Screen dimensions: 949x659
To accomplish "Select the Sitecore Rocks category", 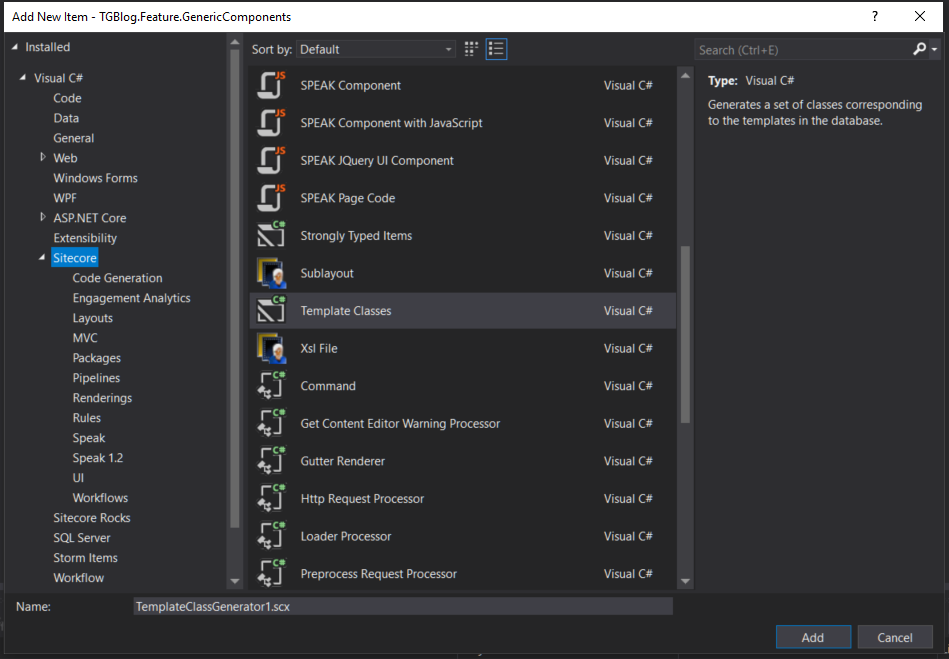I will (x=91, y=517).
